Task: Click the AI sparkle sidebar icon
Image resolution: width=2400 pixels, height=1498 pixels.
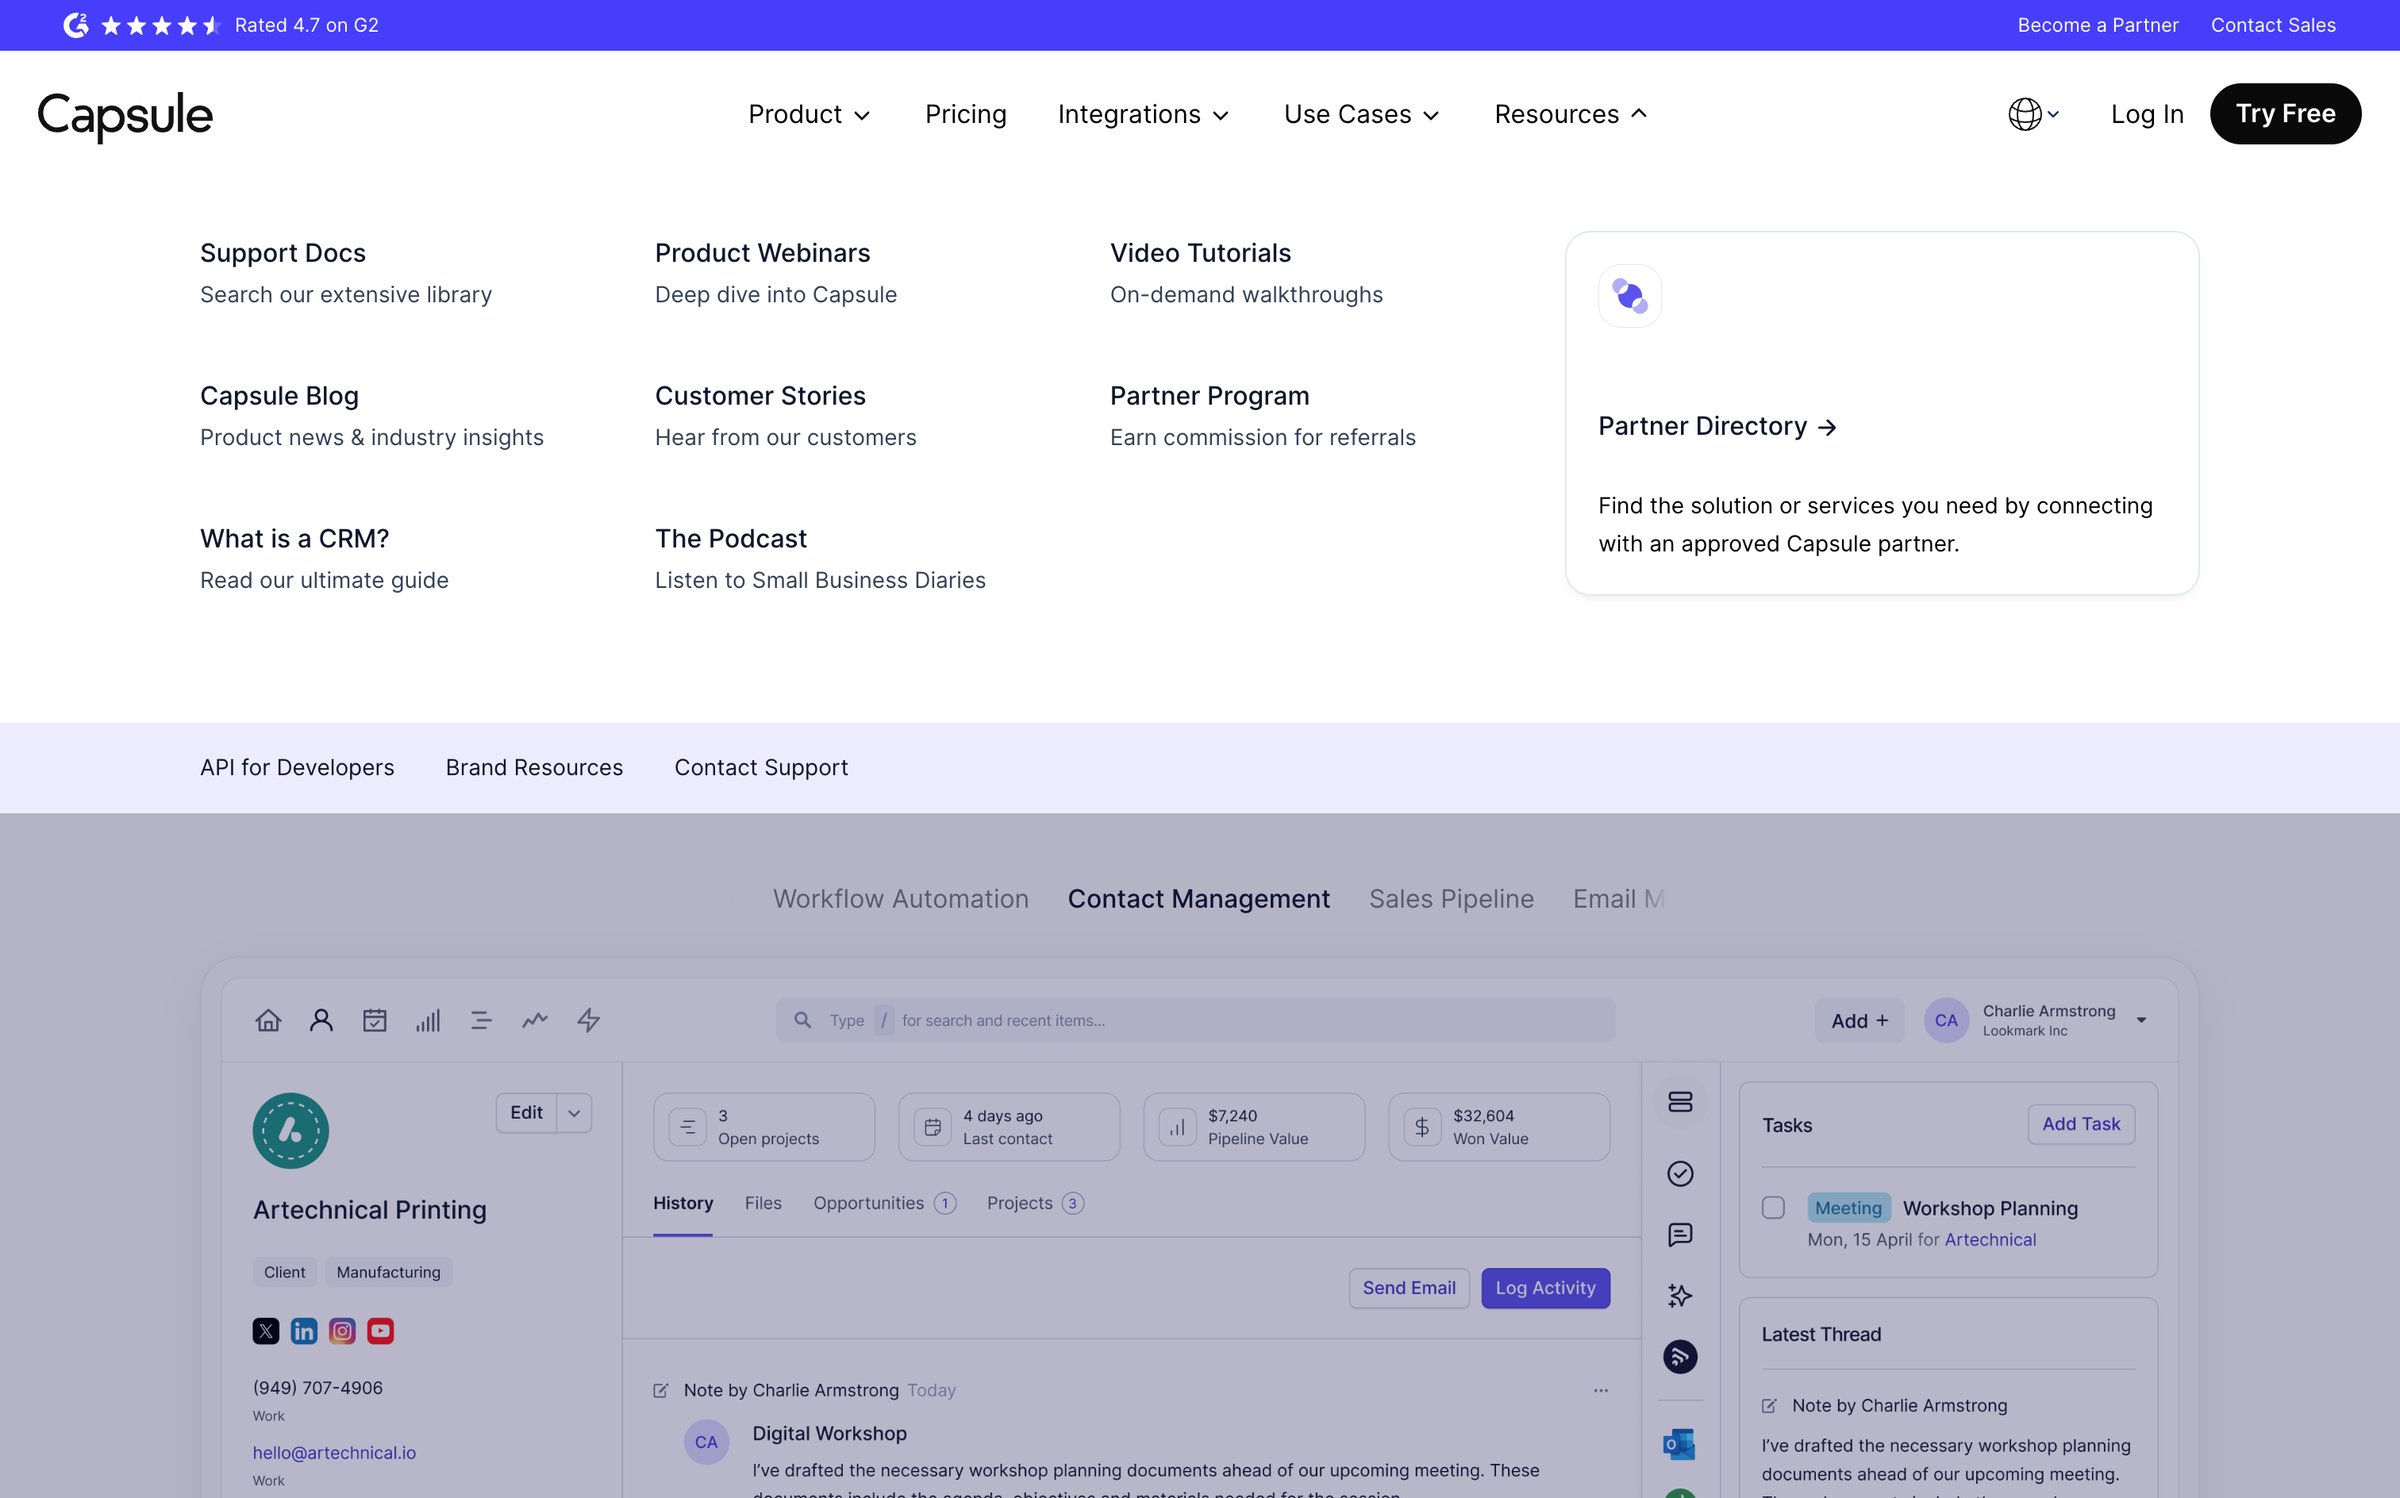Action: tap(1680, 1296)
